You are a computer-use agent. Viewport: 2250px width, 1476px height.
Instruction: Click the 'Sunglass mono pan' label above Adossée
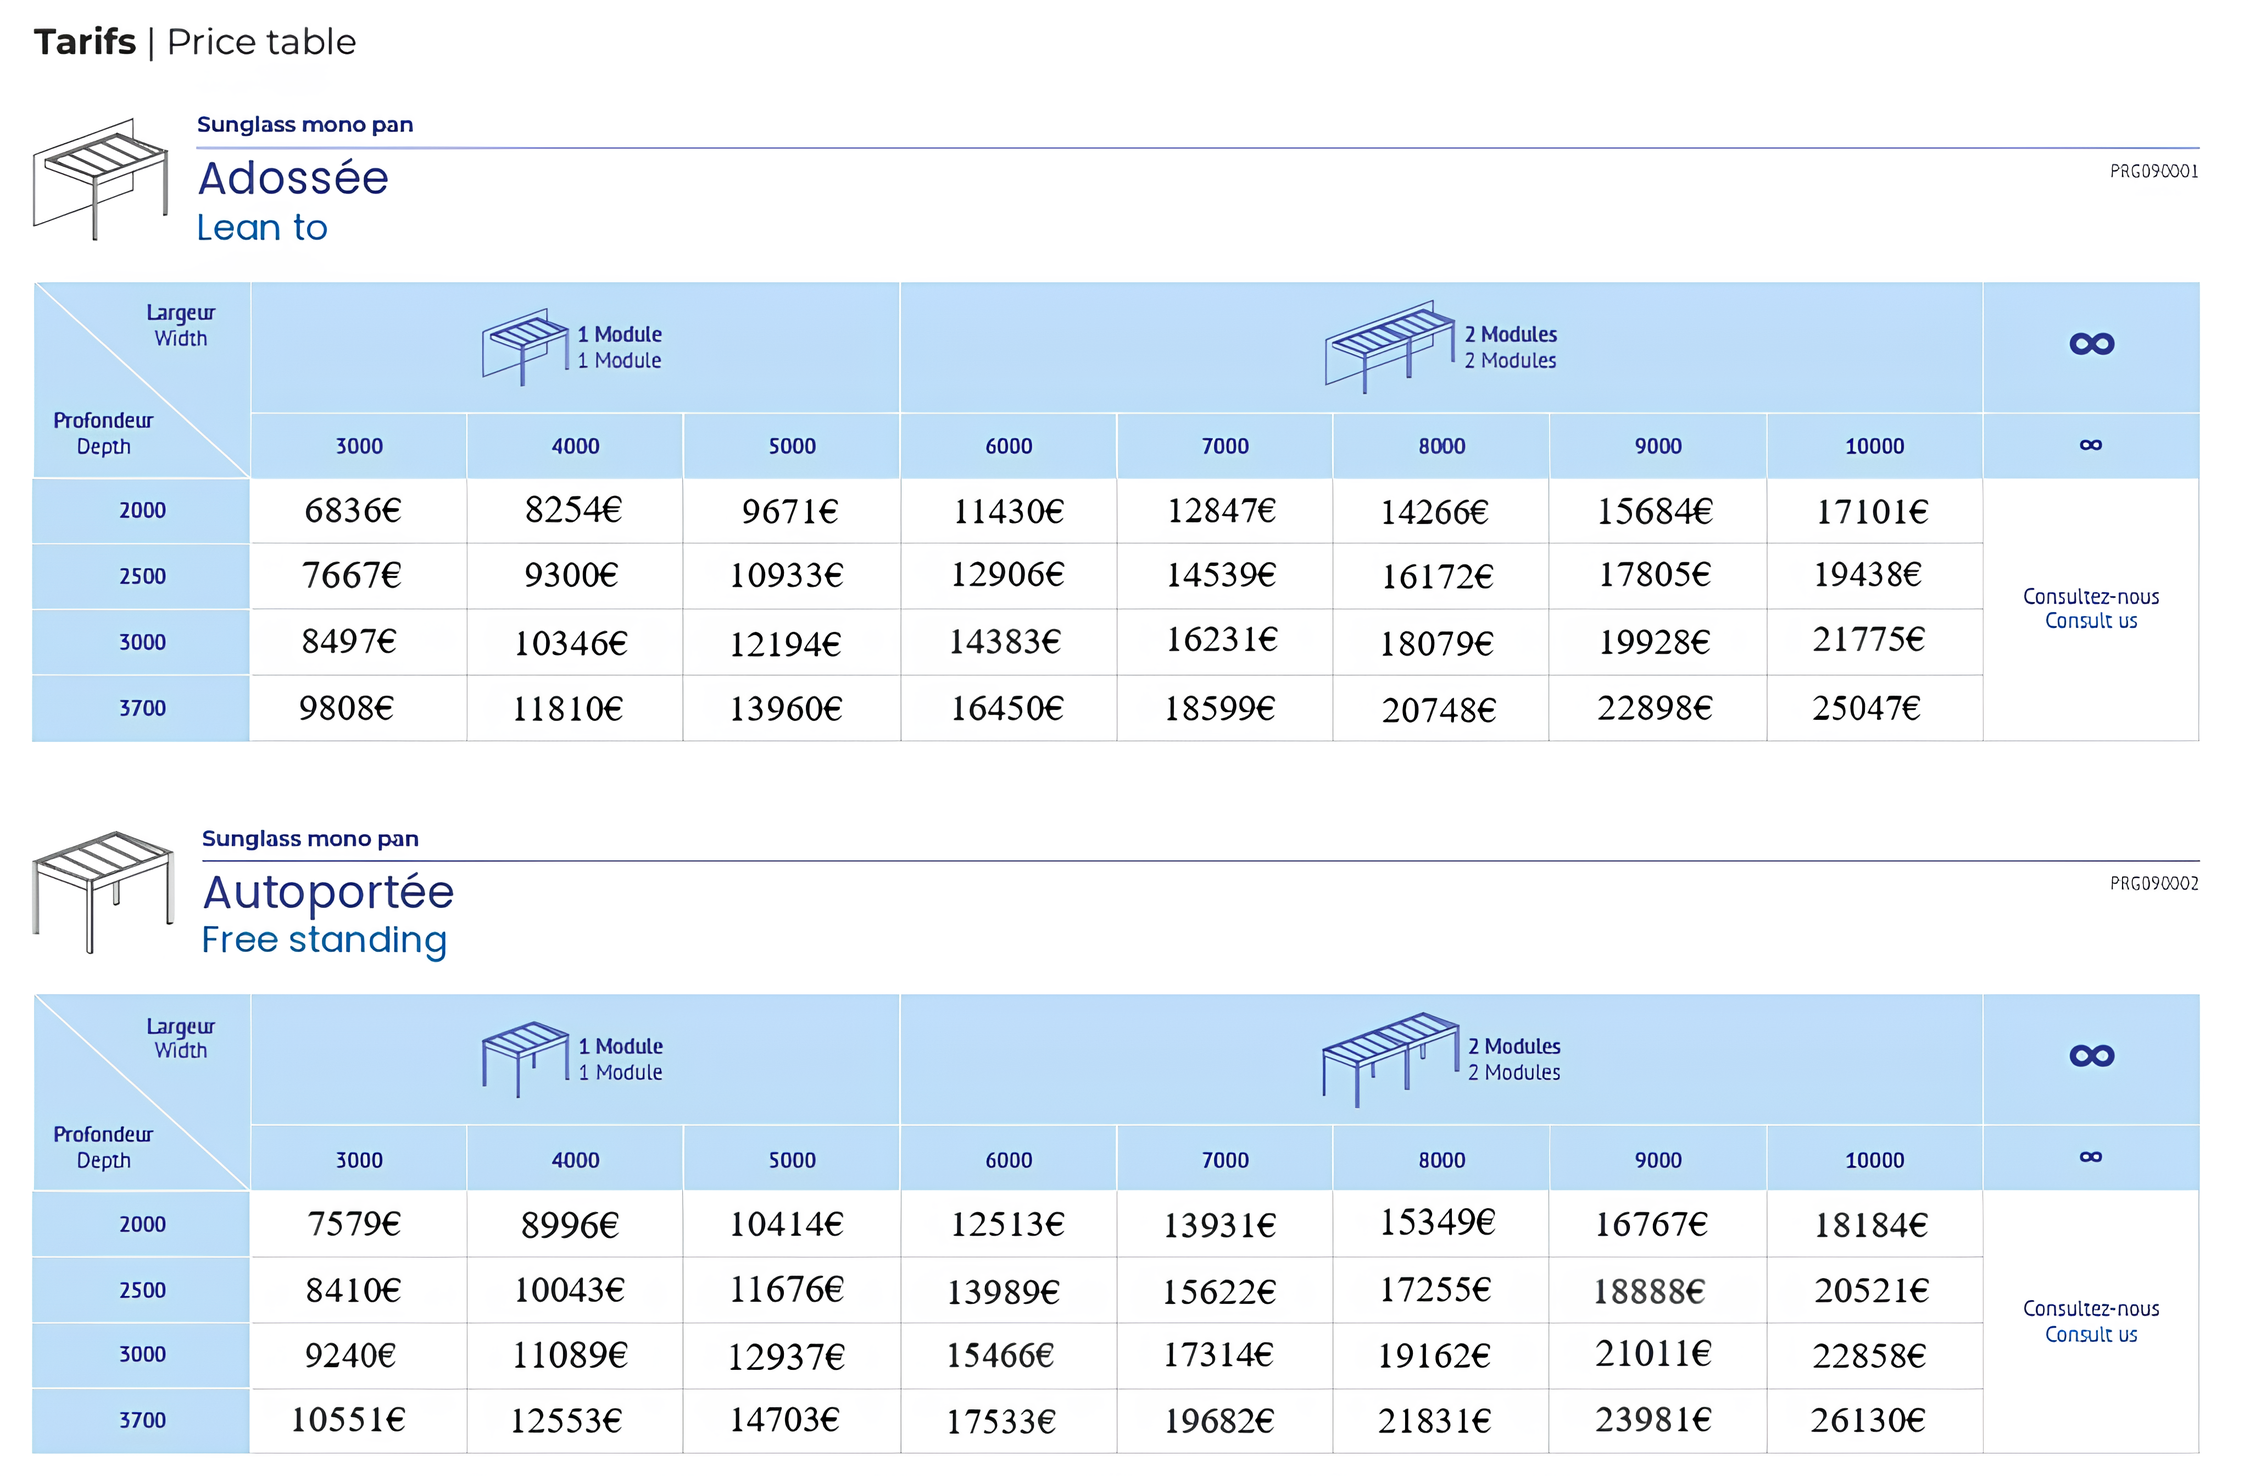(x=305, y=125)
